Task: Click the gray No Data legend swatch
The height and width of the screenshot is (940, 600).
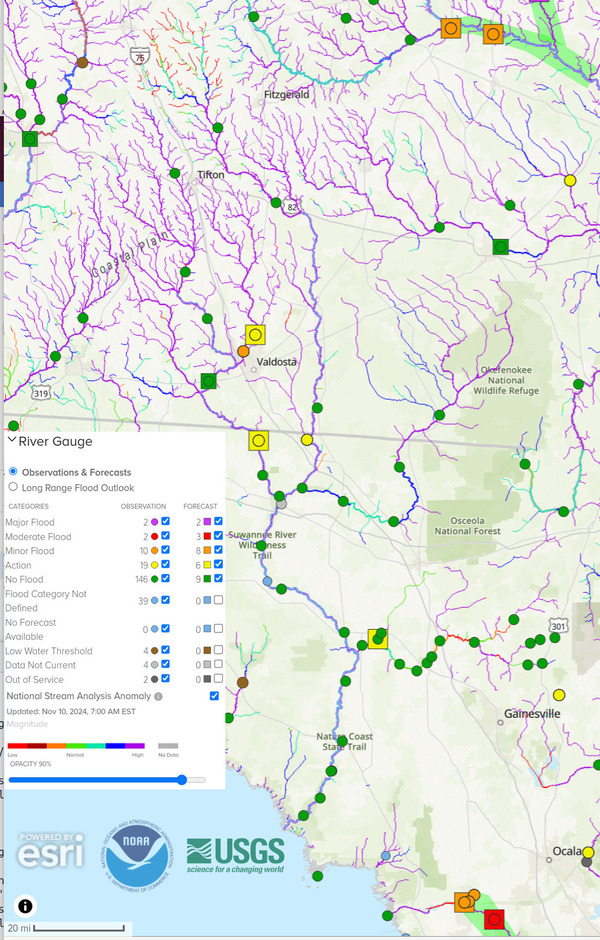Action: (x=168, y=746)
